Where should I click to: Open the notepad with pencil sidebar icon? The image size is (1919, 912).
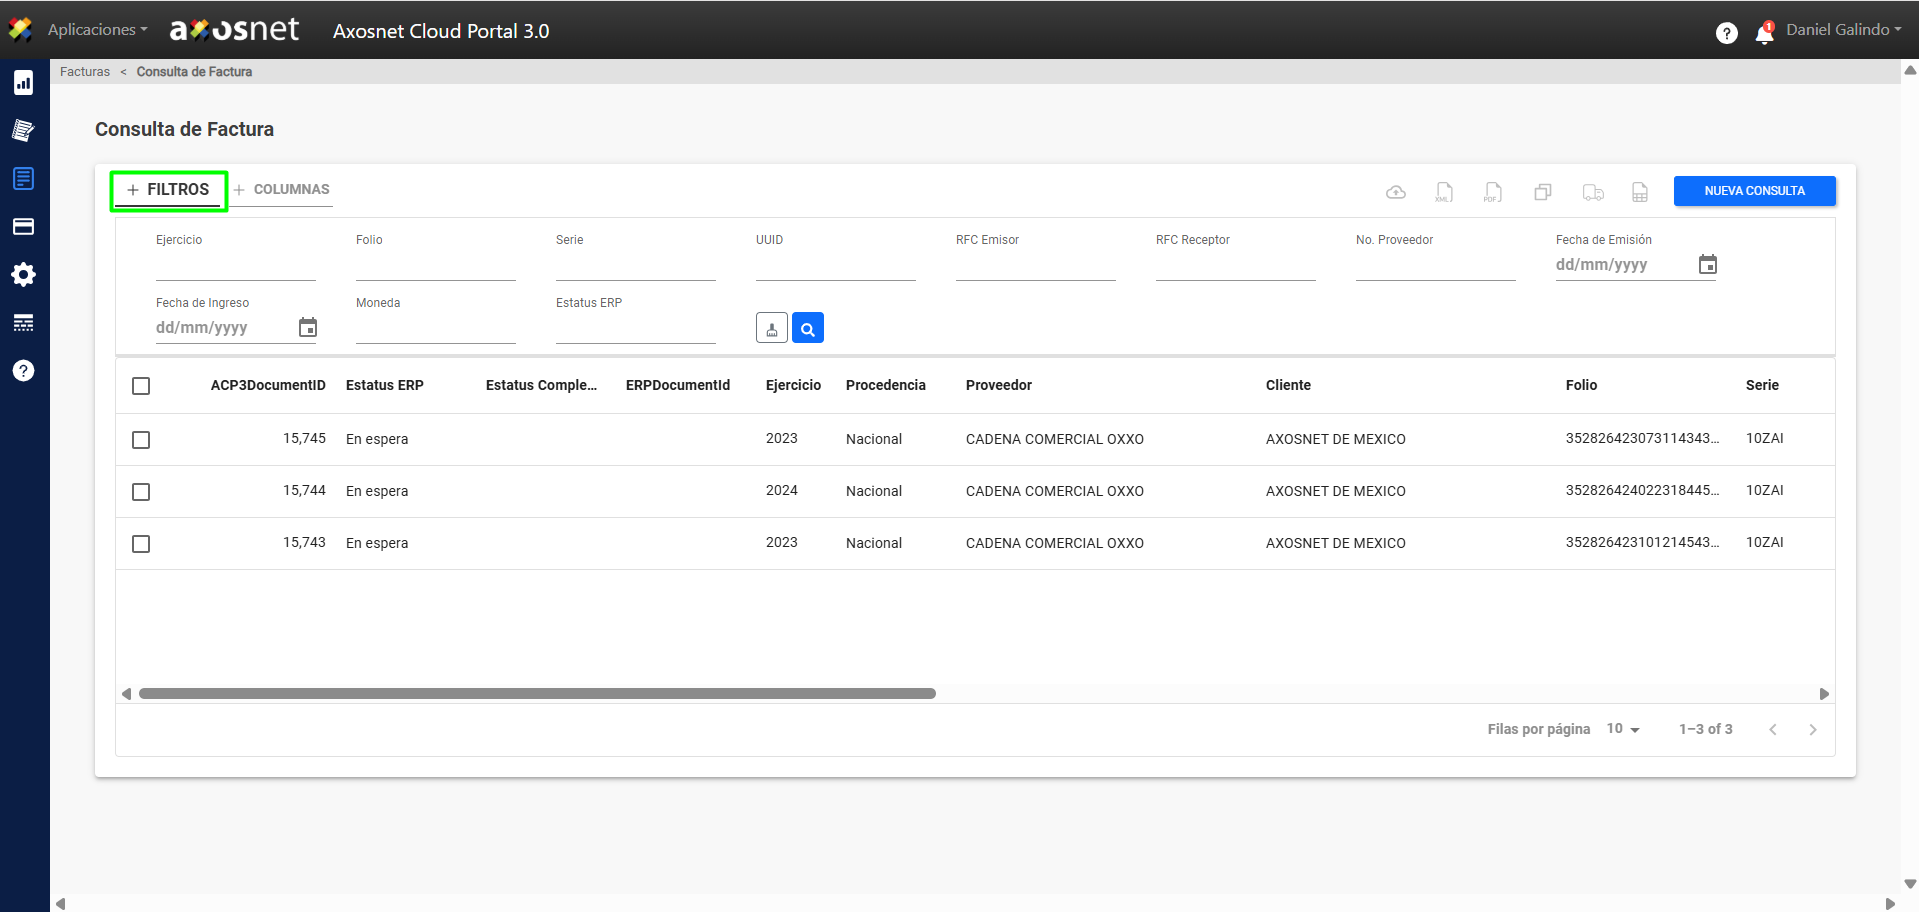[x=23, y=130]
